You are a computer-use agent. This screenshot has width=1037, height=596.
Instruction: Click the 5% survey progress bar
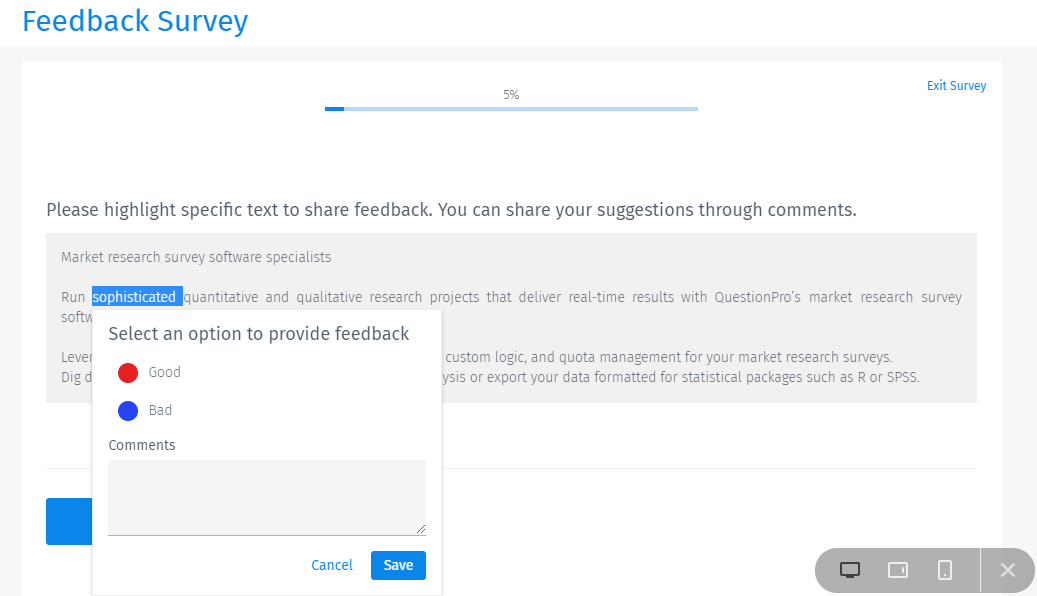click(511, 108)
